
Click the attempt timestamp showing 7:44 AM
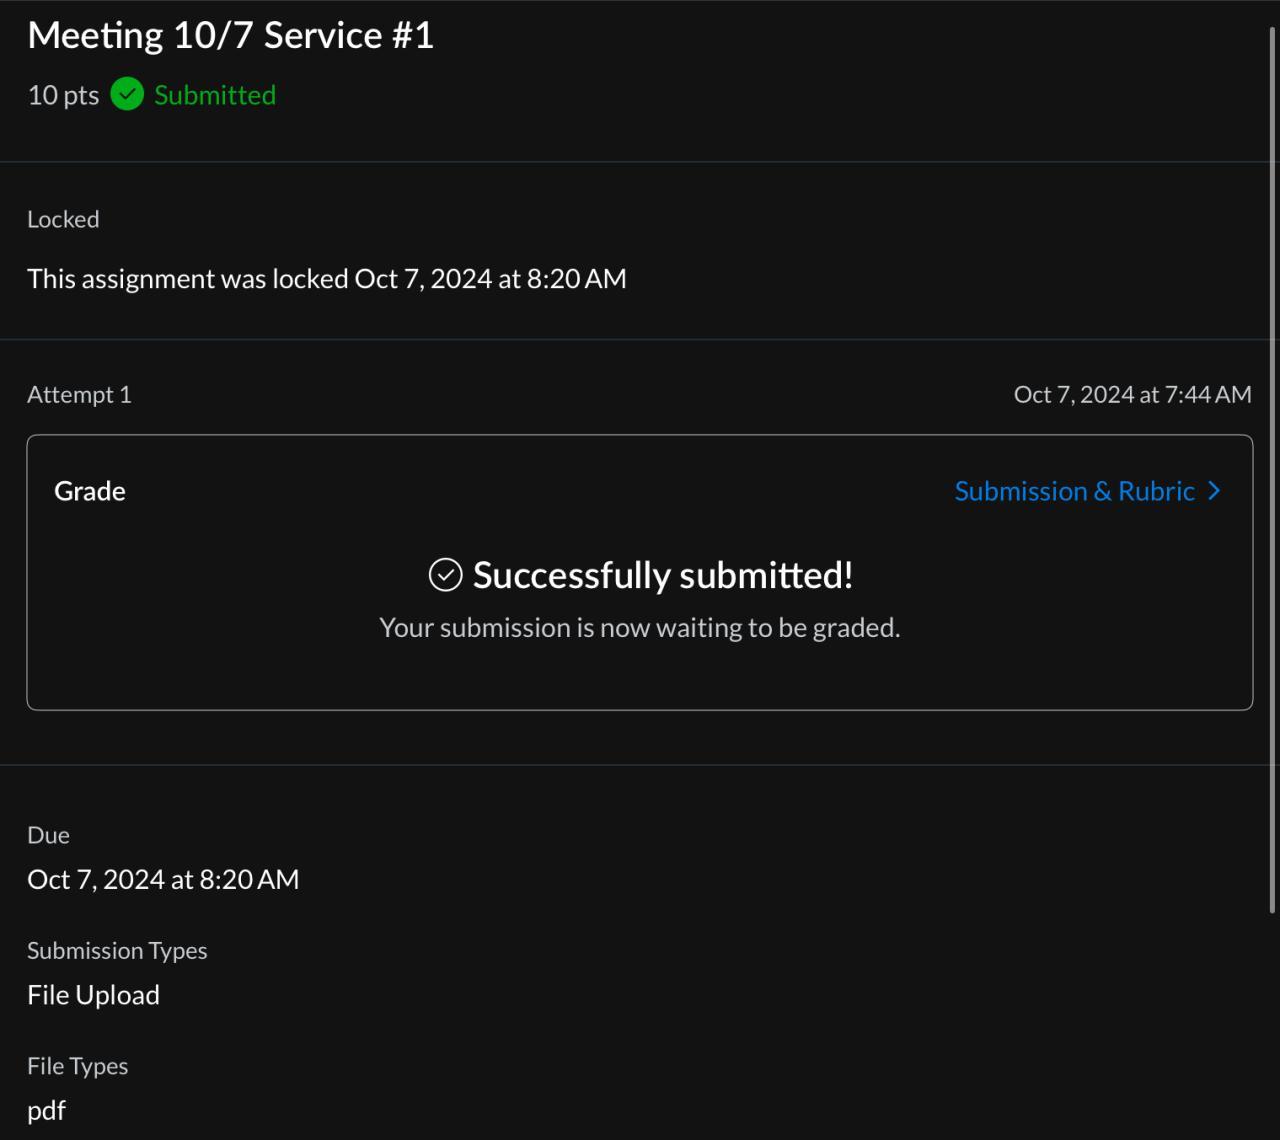tap(1132, 394)
